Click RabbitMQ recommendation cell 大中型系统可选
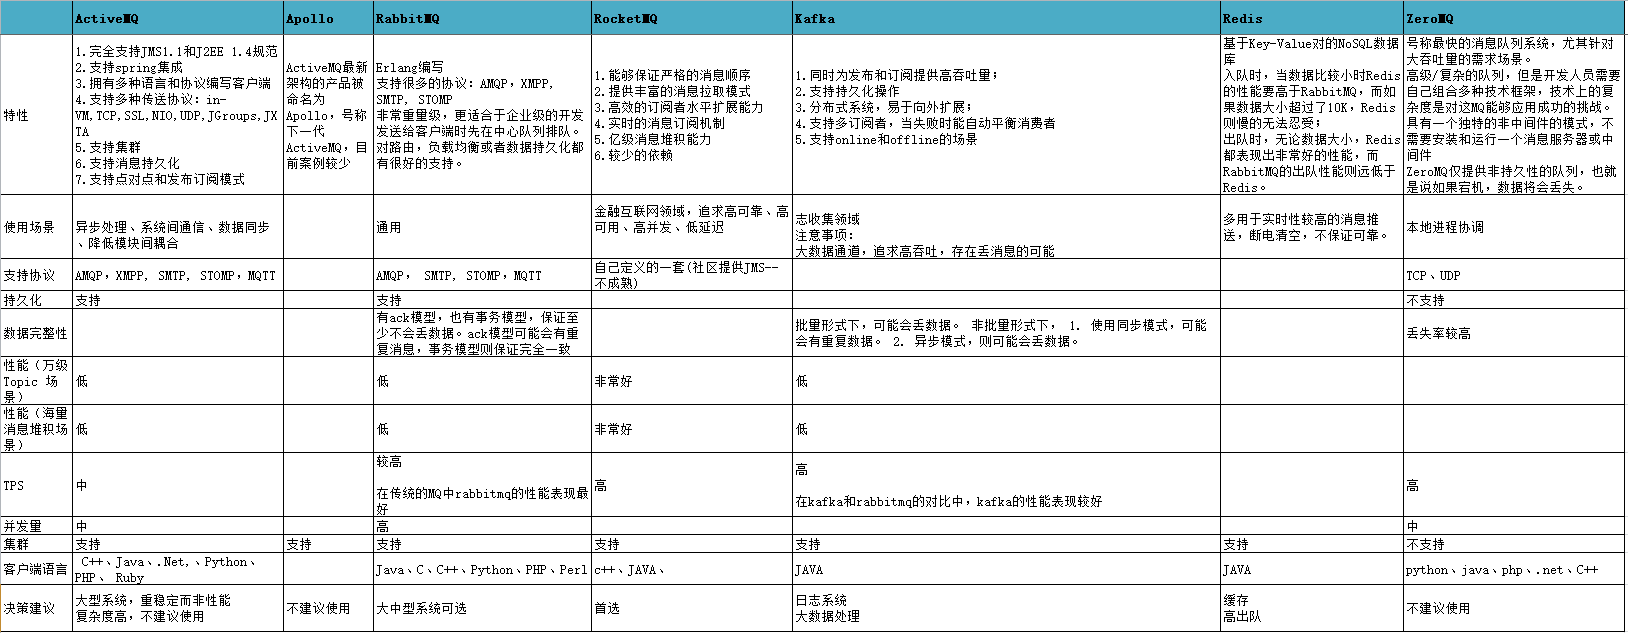The height and width of the screenshot is (633, 1628). tap(483, 608)
